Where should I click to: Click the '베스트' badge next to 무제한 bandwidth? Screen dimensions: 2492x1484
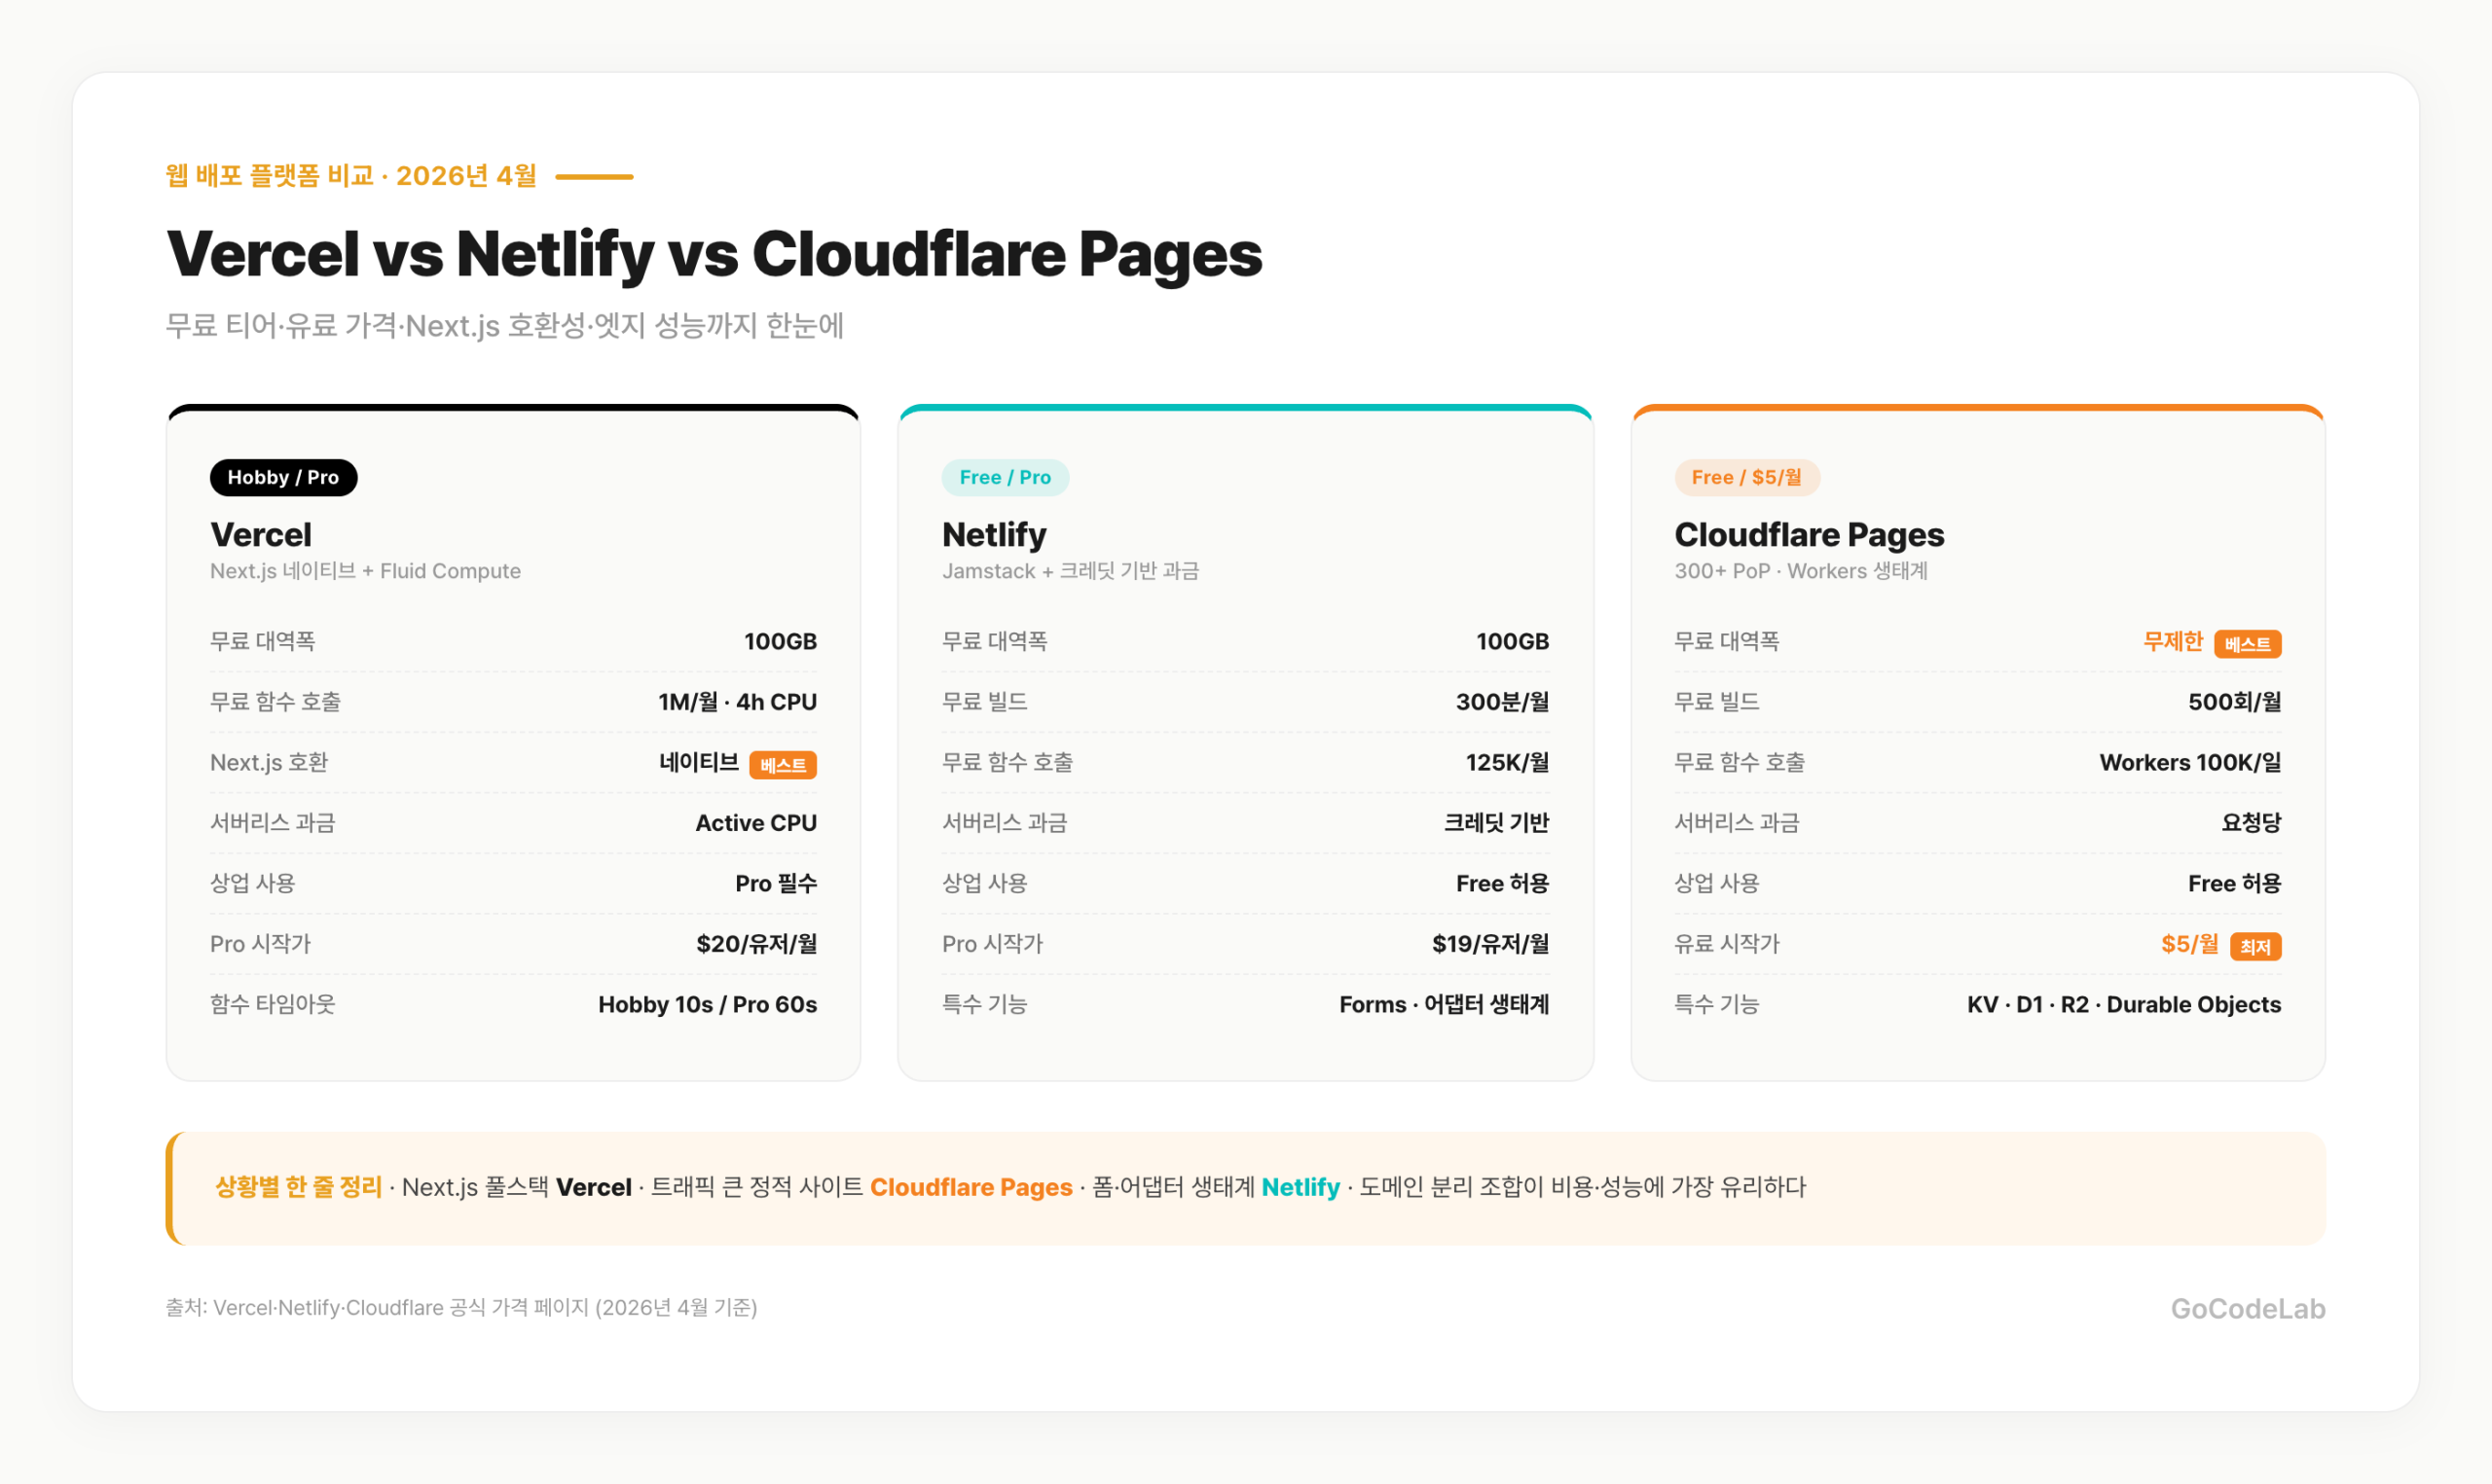pos(2248,643)
